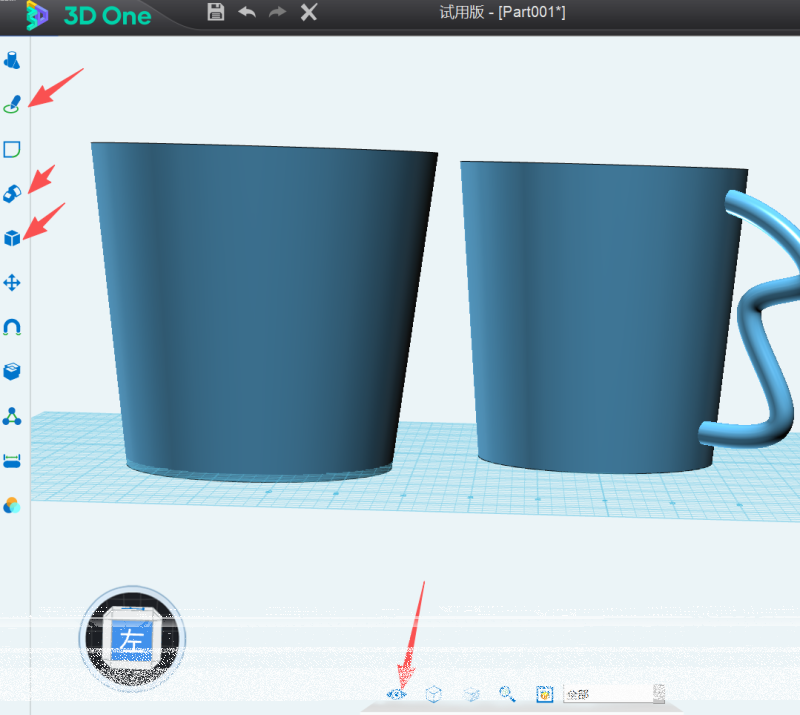This screenshot has width=800, height=715.
Task: Click the undo arrow in title bar
Action: (246, 12)
